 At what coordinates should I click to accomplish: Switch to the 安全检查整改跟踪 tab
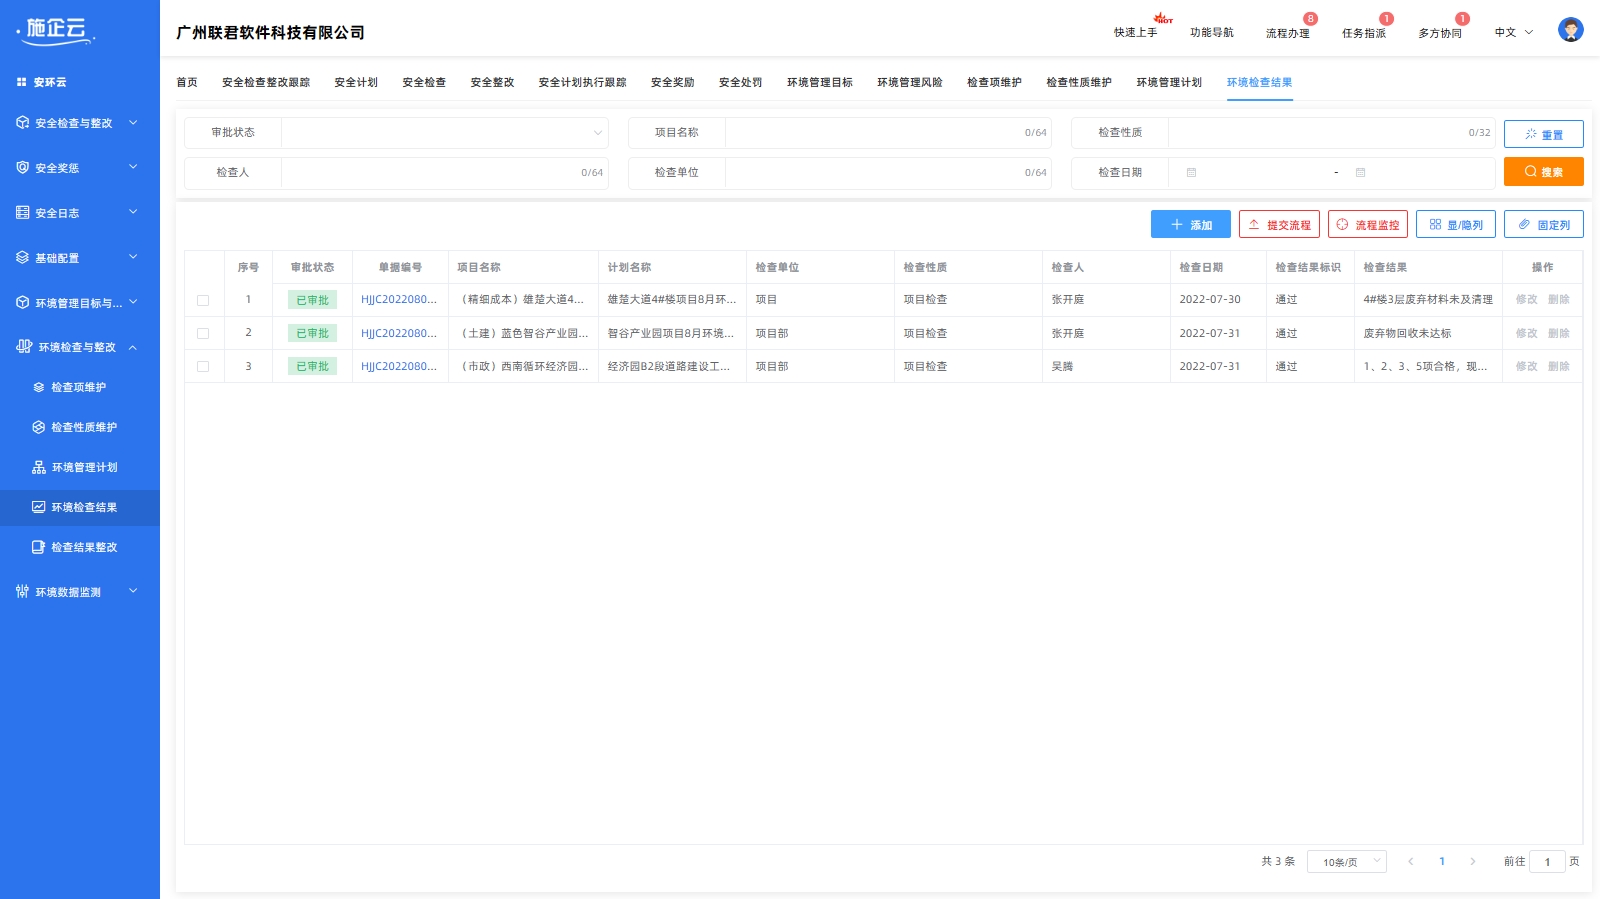point(266,82)
